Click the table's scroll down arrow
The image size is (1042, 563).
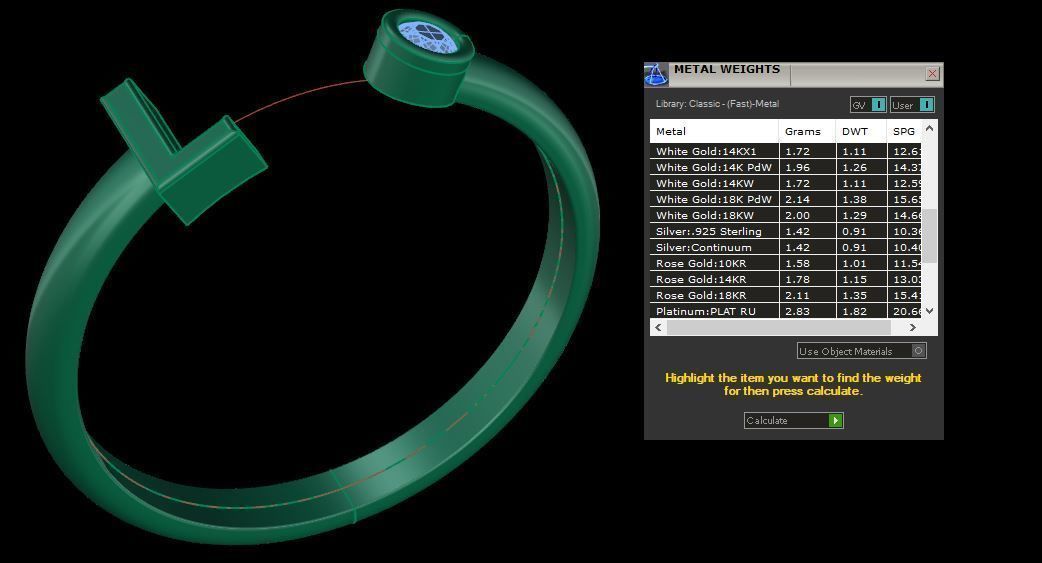pos(930,310)
